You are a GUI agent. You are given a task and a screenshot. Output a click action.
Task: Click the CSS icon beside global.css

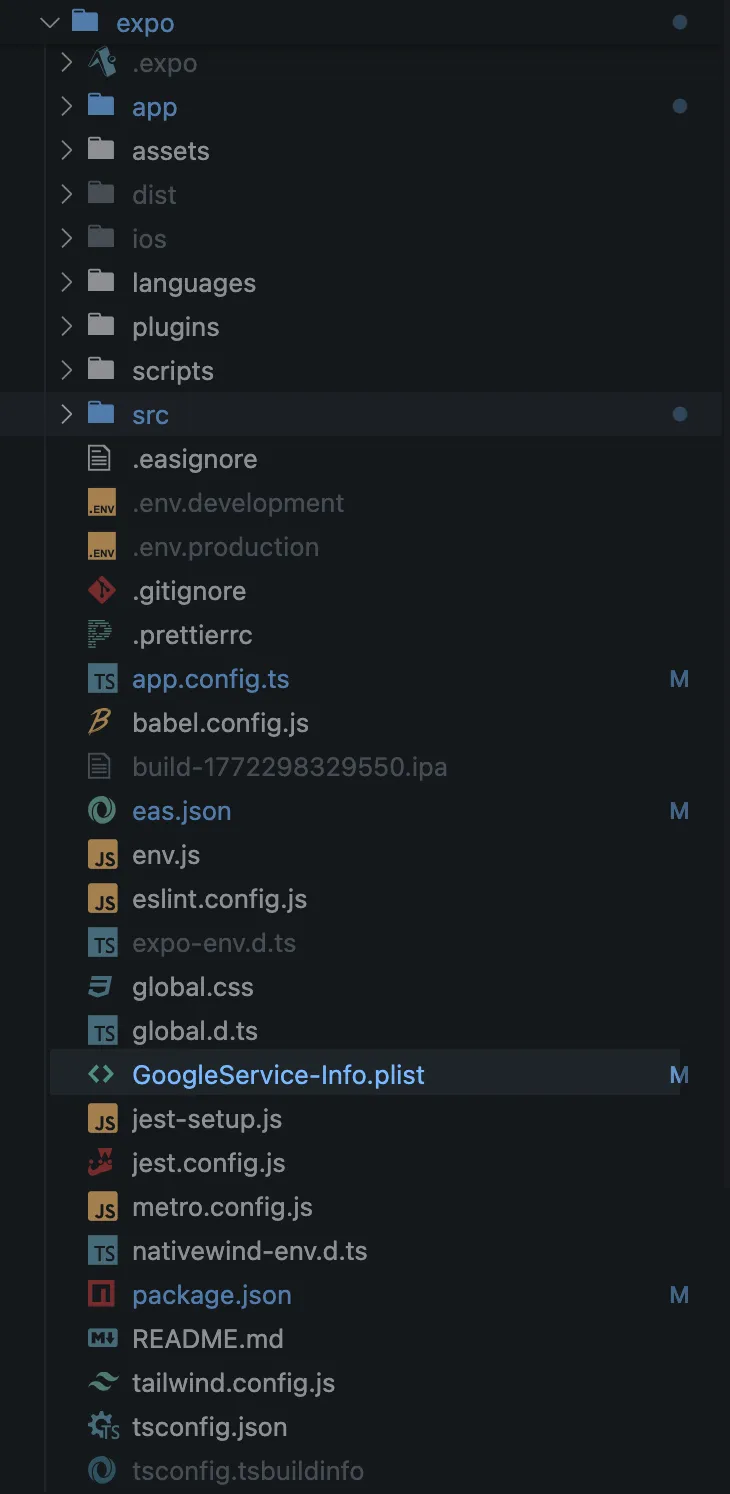click(101, 987)
